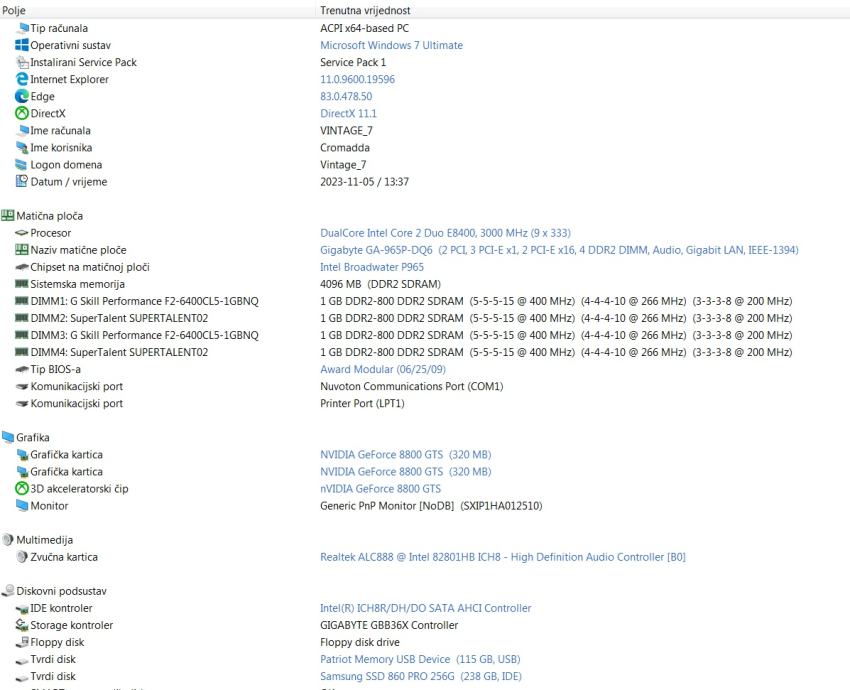Select the DIMM4: SuperTalent SUPERTALENT02 row
The height and width of the screenshot is (690, 850).
tap(425, 352)
